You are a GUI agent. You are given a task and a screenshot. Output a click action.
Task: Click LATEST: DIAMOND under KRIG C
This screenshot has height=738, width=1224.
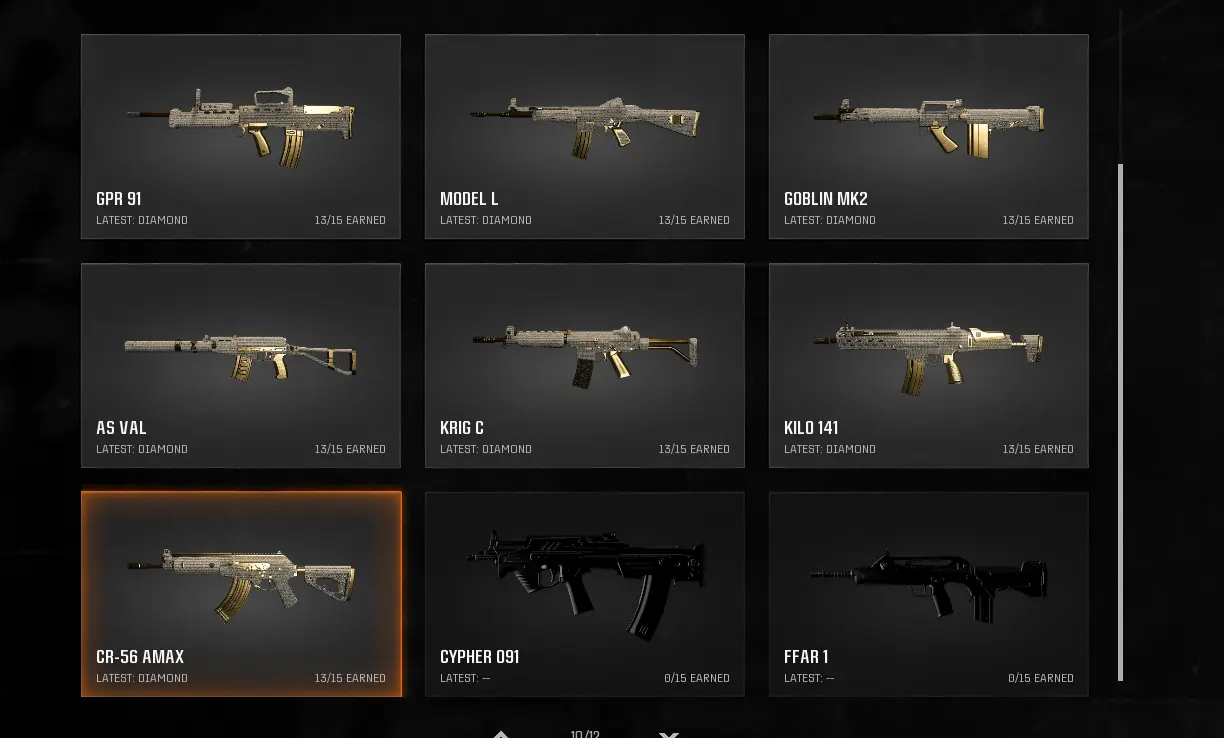(486, 449)
